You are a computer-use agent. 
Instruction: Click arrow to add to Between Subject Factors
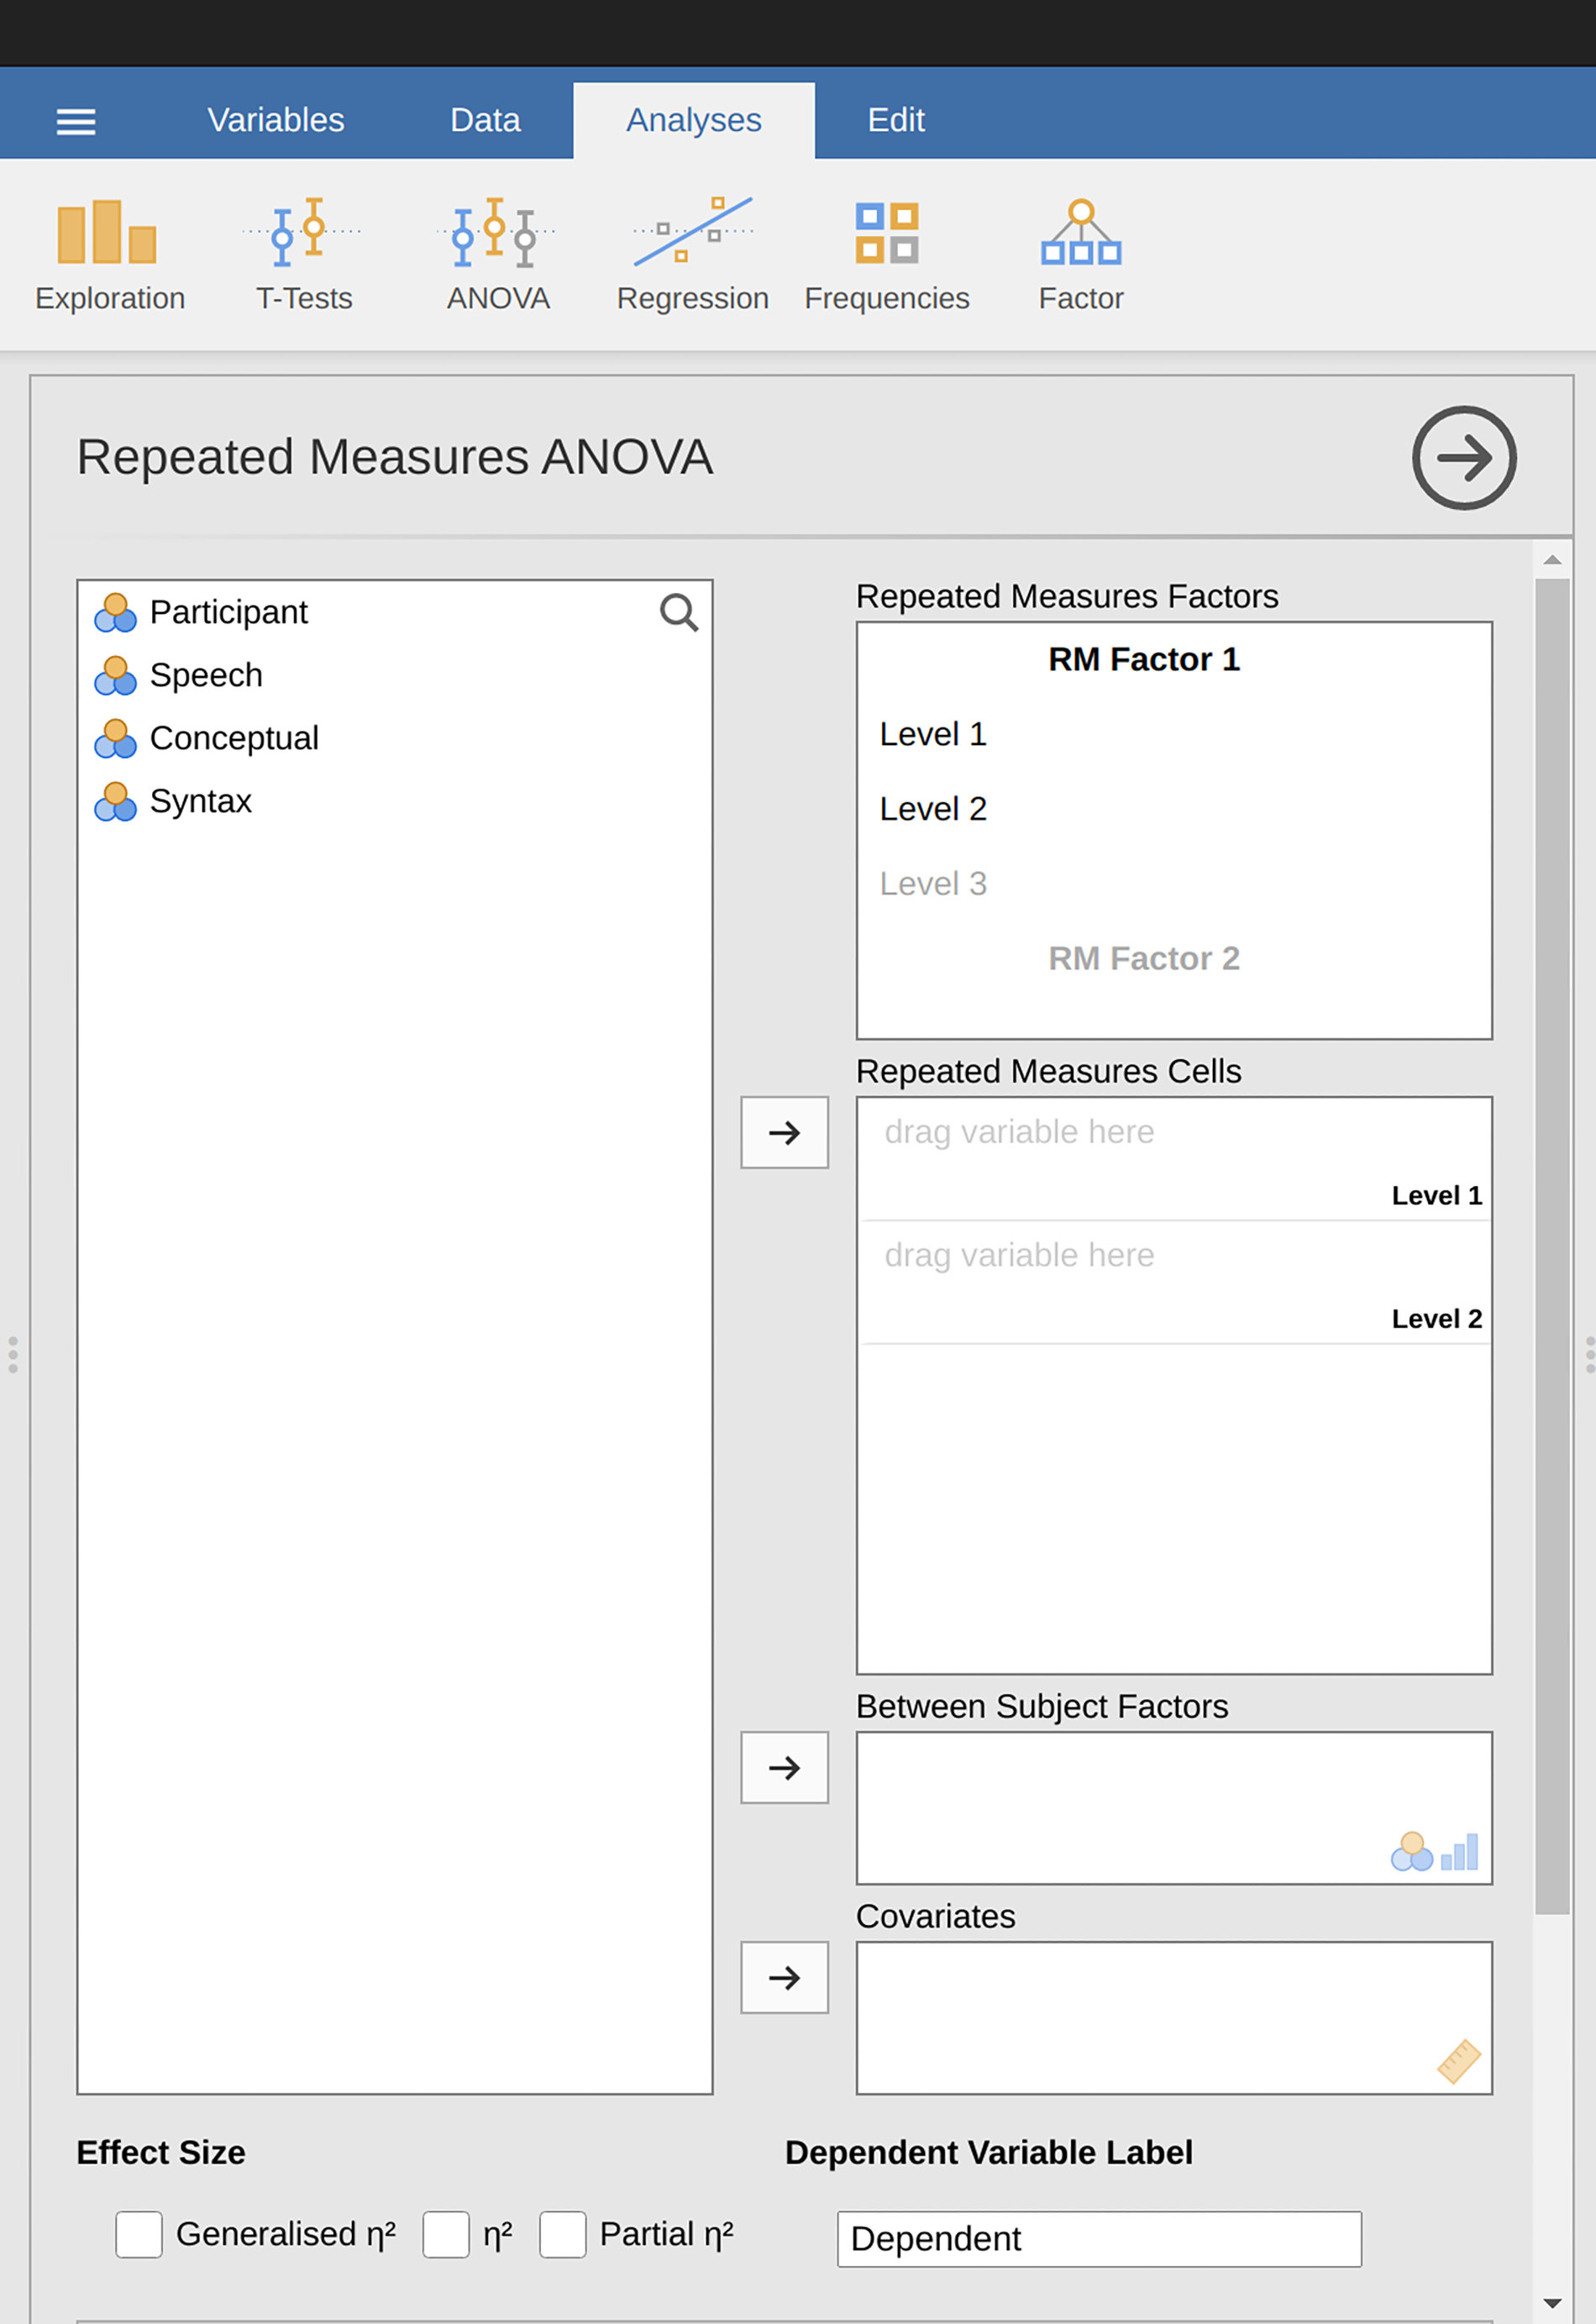pyautogui.click(x=785, y=1768)
